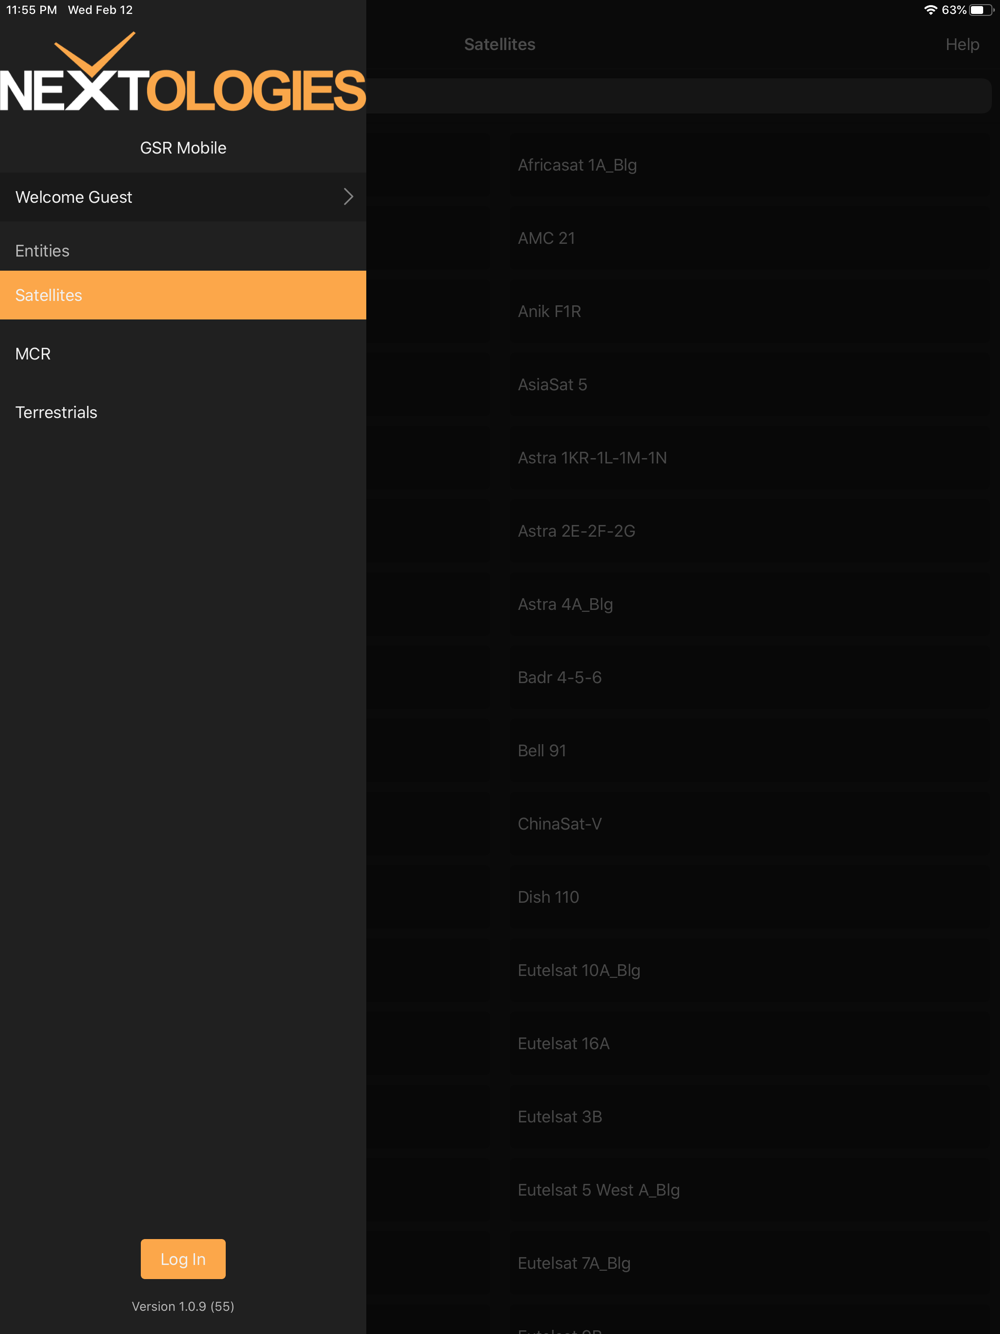Tap the search field above satellite list
This screenshot has height=1334, width=1000.
[x=679, y=96]
